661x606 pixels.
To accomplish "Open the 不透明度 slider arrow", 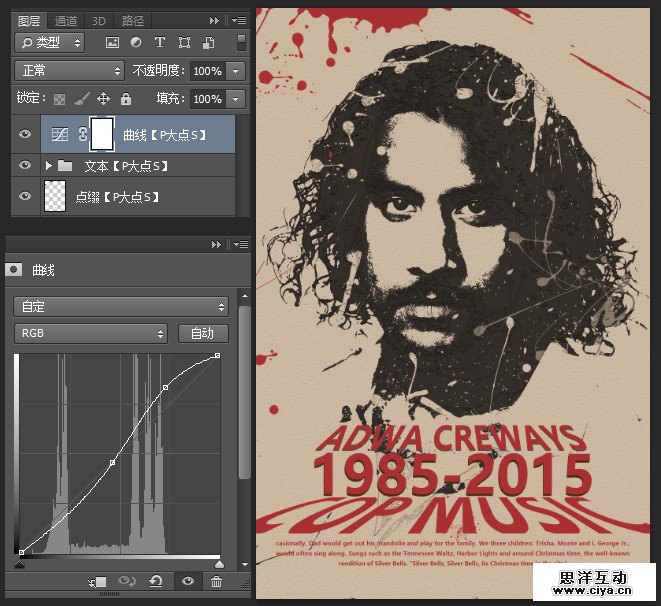I will (x=236, y=71).
